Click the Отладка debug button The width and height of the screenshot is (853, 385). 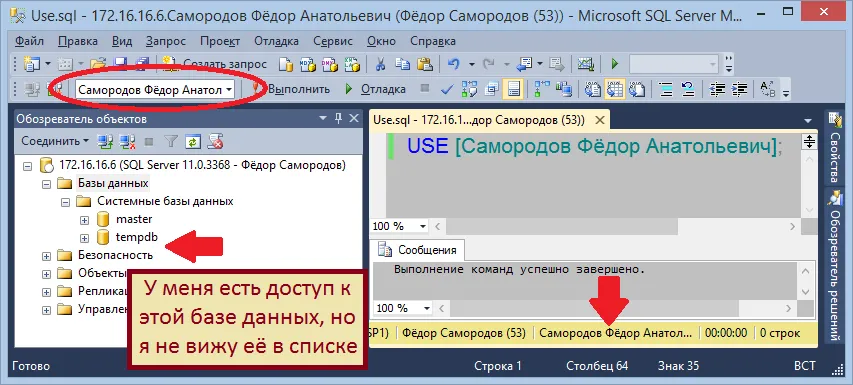coord(376,89)
